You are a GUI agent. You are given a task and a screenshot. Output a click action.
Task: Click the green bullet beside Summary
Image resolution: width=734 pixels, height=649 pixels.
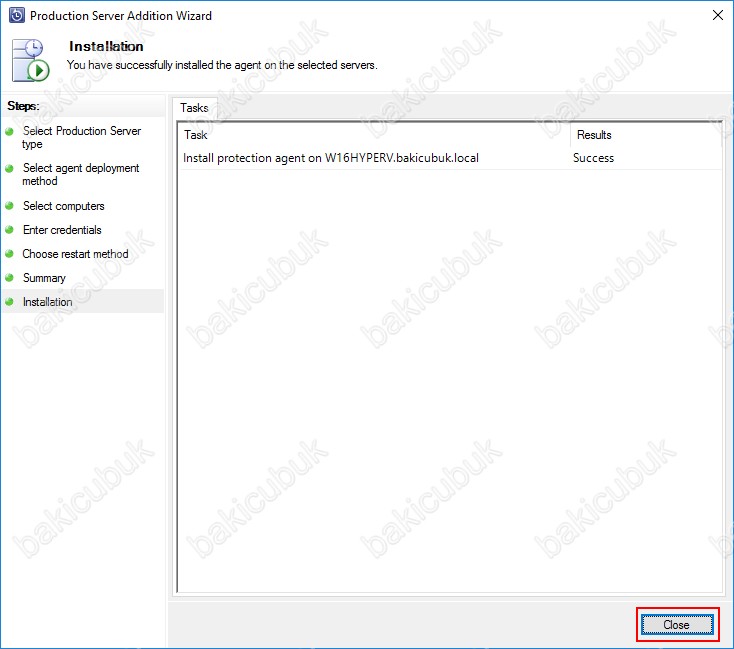tap(9, 278)
